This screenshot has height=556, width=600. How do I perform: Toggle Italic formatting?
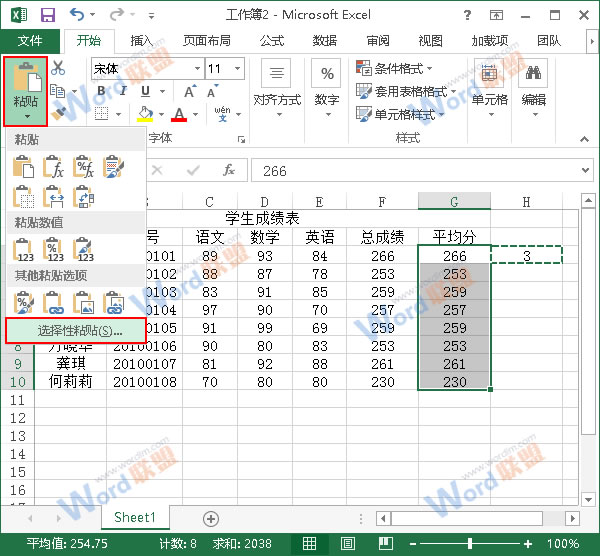pyautogui.click(x=123, y=91)
